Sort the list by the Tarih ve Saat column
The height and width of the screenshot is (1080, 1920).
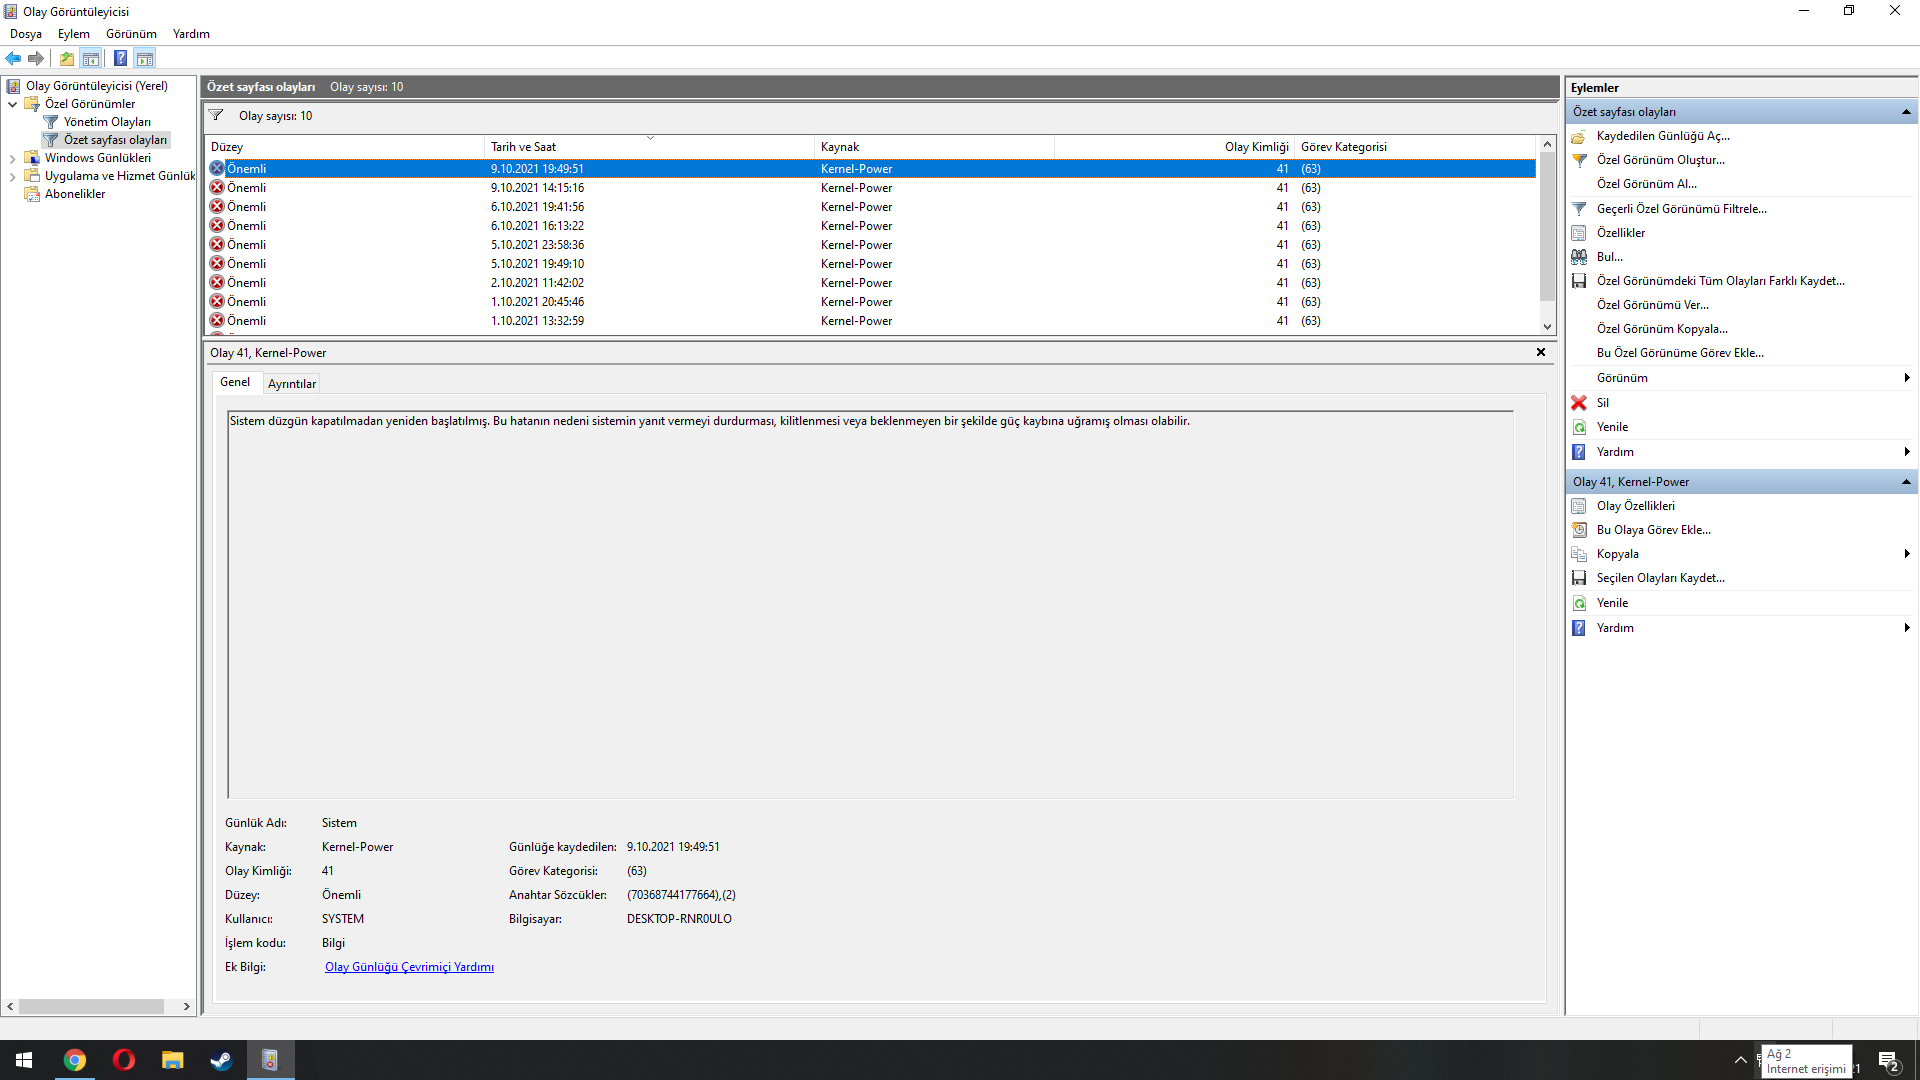(x=523, y=147)
